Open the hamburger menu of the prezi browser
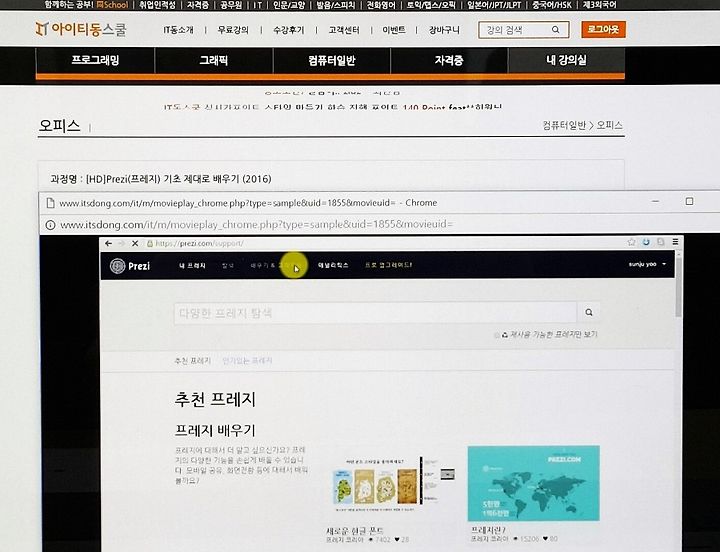The height and width of the screenshot is (552, 720). [x=675, y=242]
